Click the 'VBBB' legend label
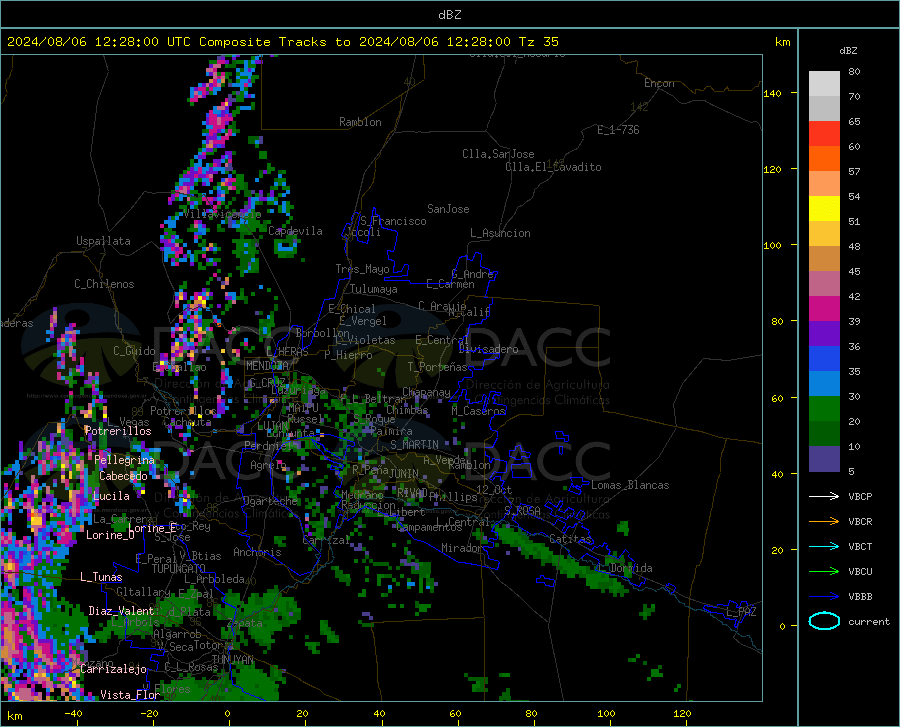Image resolution: width=900 pixels, height=727 pixels. tap(860, 597)
